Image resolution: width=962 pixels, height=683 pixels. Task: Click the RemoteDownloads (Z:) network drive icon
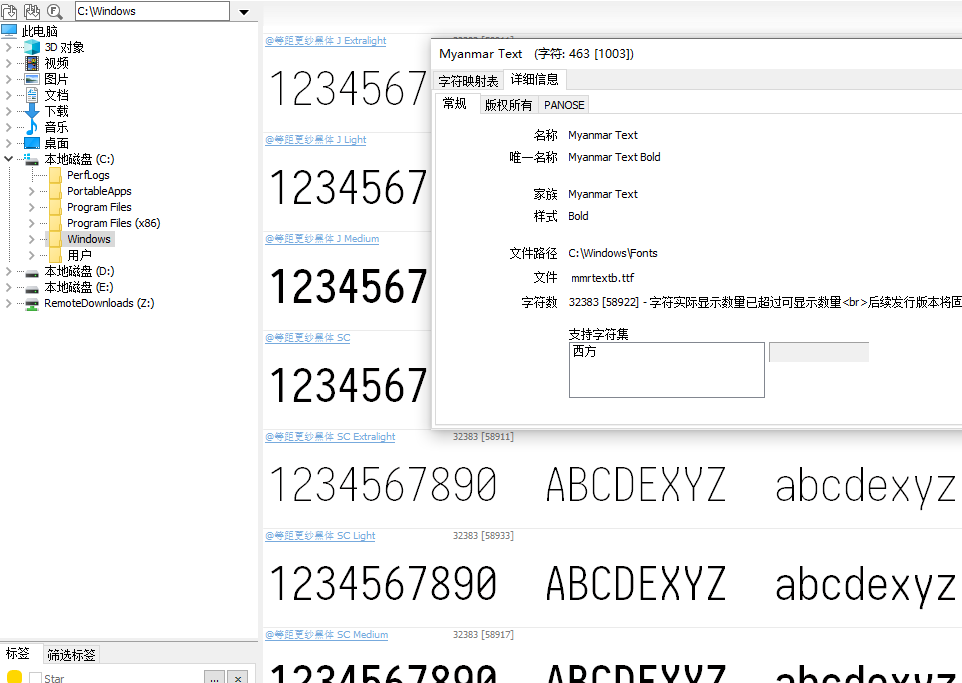(32, 303)
